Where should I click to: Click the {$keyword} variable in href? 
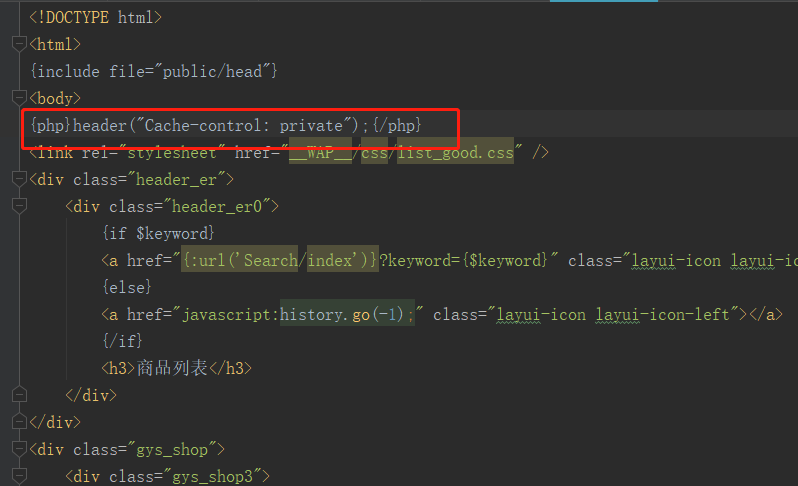point(500,261)
